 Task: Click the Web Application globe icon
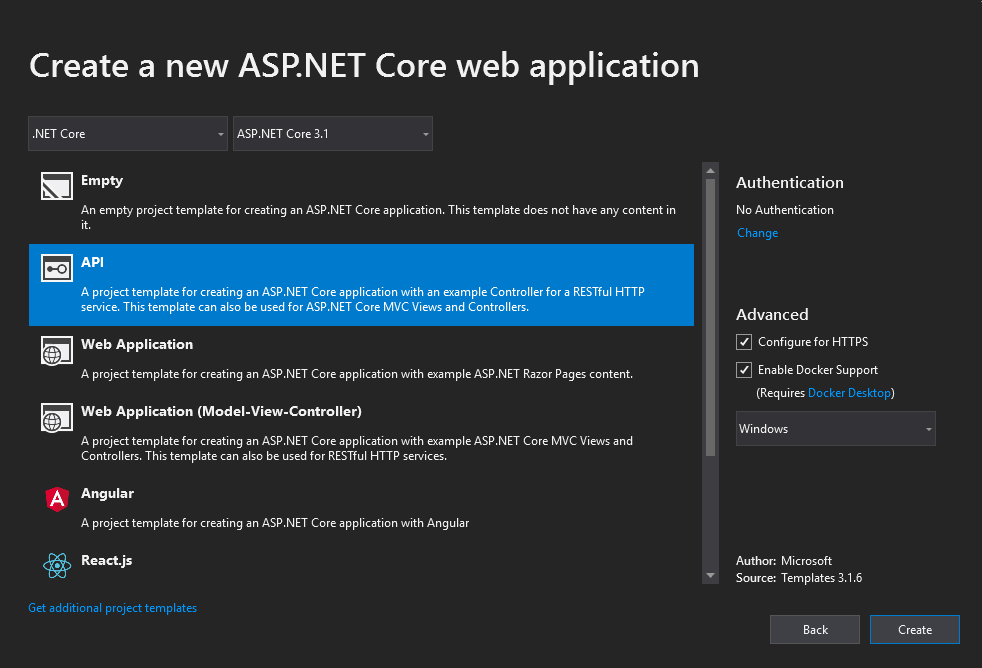[56, 350]
